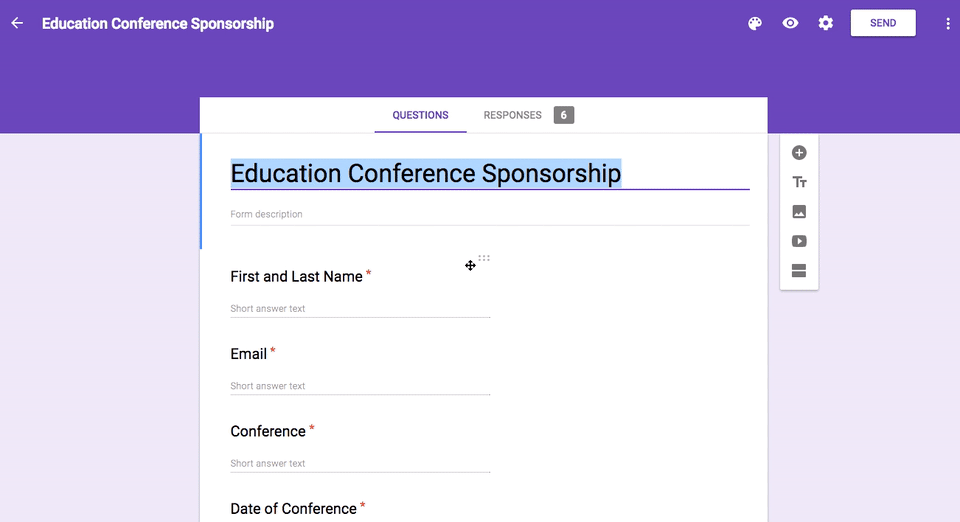Screen dimensions: 960x522
Task: Open the color palette theme icon
Action: coord(755,23)
